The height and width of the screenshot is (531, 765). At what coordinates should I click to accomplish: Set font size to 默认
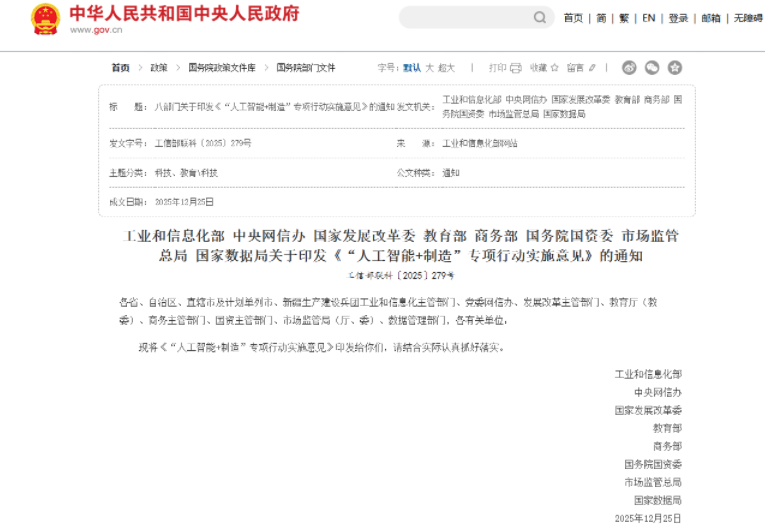point(412,68)
